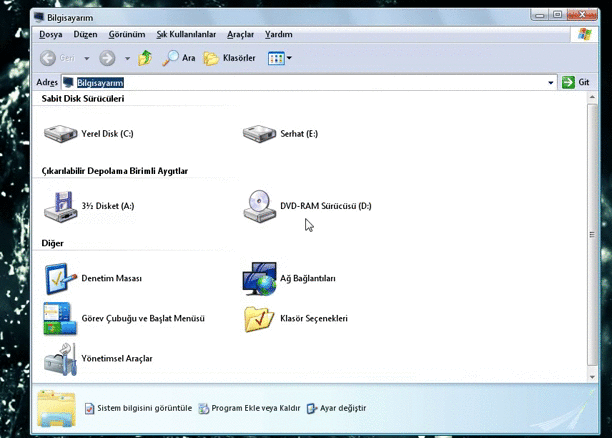Viewport: 612px width, 438px height.
Task: Click the Git go button
Action: (576, 82)
